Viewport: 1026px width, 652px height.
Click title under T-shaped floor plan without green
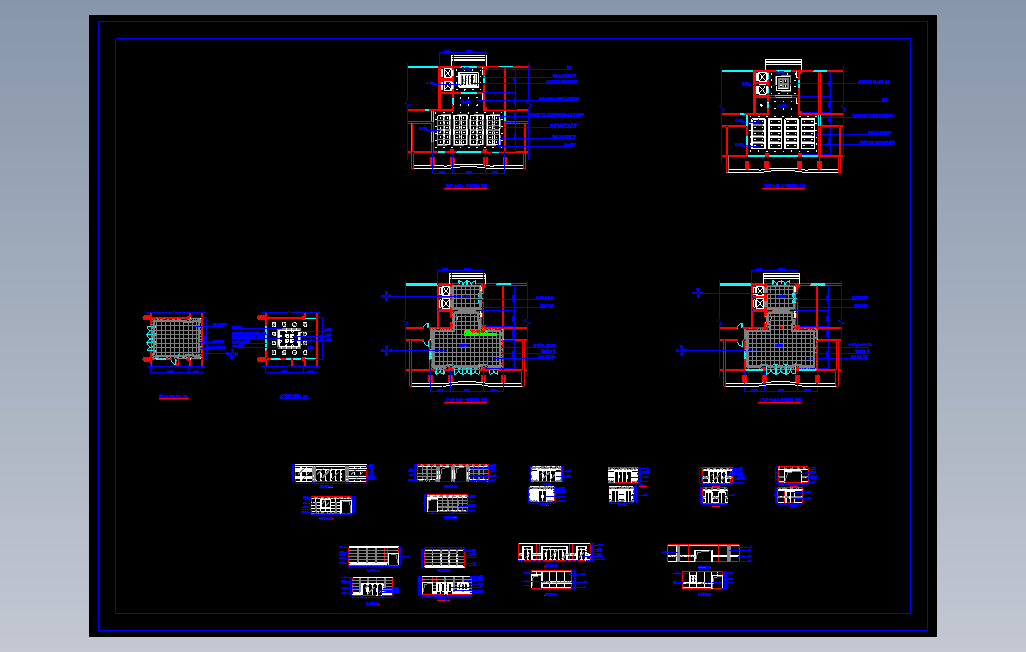(x=780, y=401)
